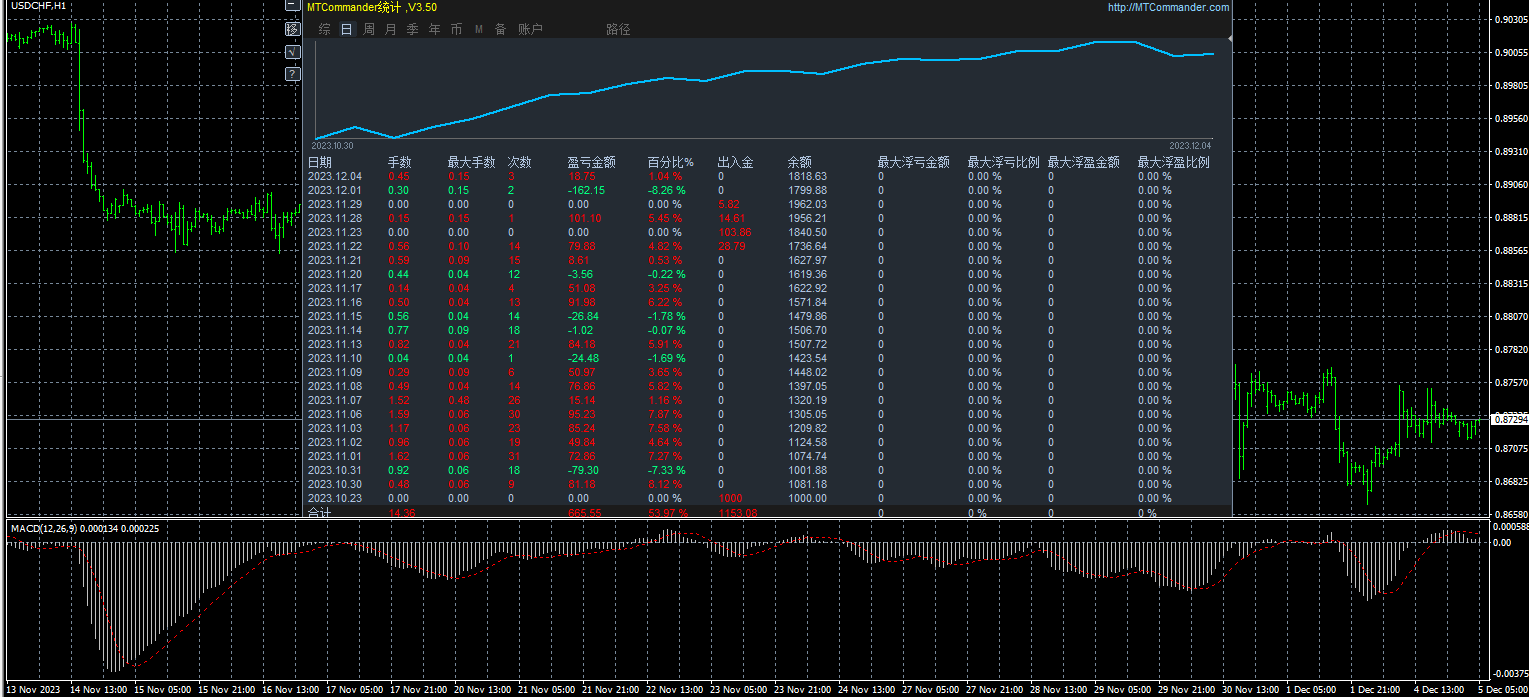Image resolution: width=1529 pixels, height=697 pixels.
Task: Click the M tab in statistics panel
Action: [x=478, y=30]
